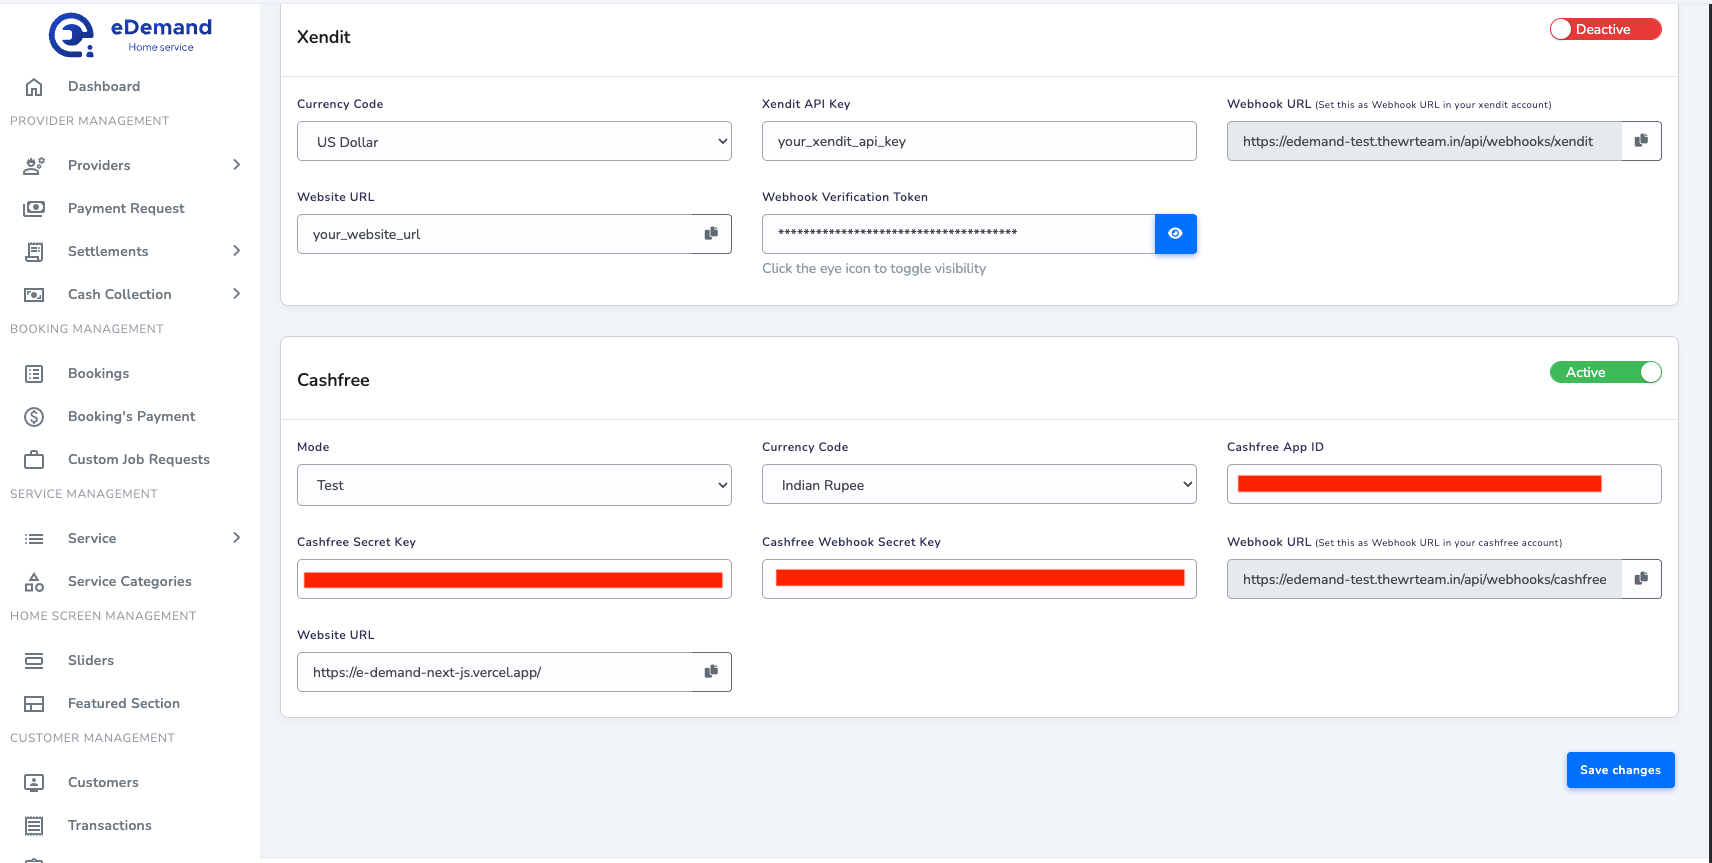Open Cashfree Currency Code dropdown
The width and height of the screenshot is (1712, 863).
pyautogui.click(x=978, y=485)
